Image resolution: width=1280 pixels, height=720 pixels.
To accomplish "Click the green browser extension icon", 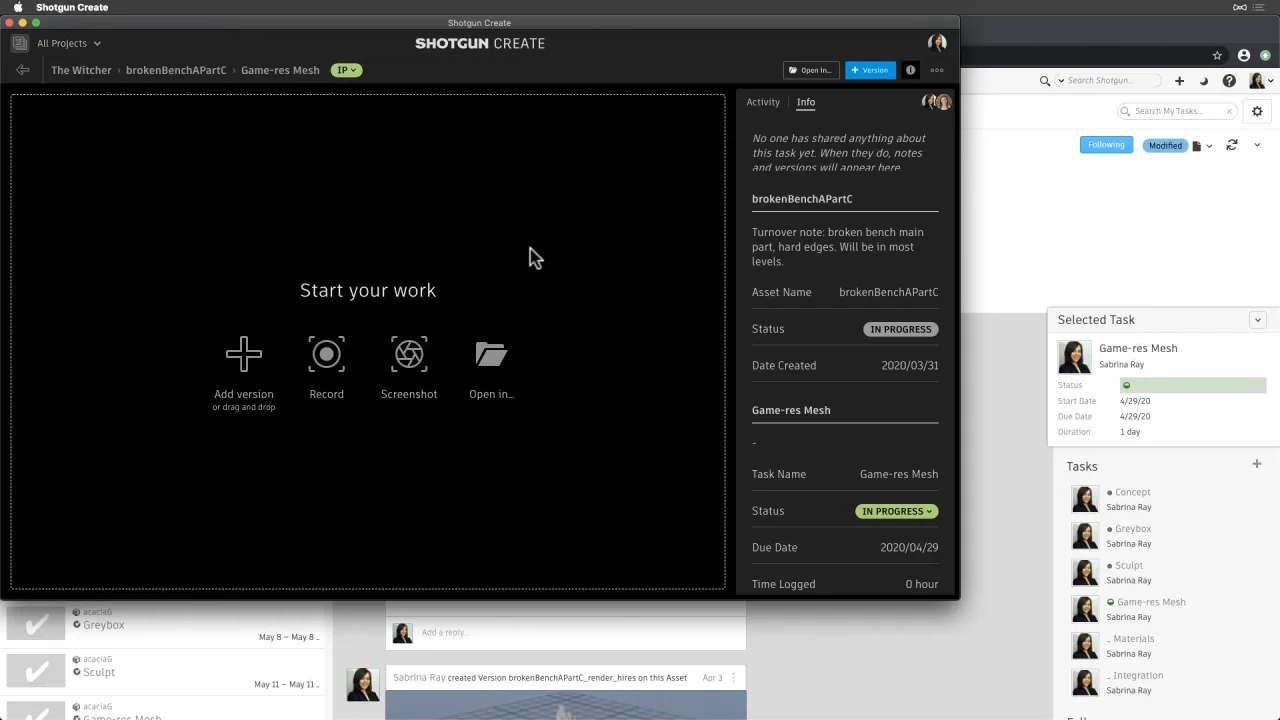I will point(1266,56).
